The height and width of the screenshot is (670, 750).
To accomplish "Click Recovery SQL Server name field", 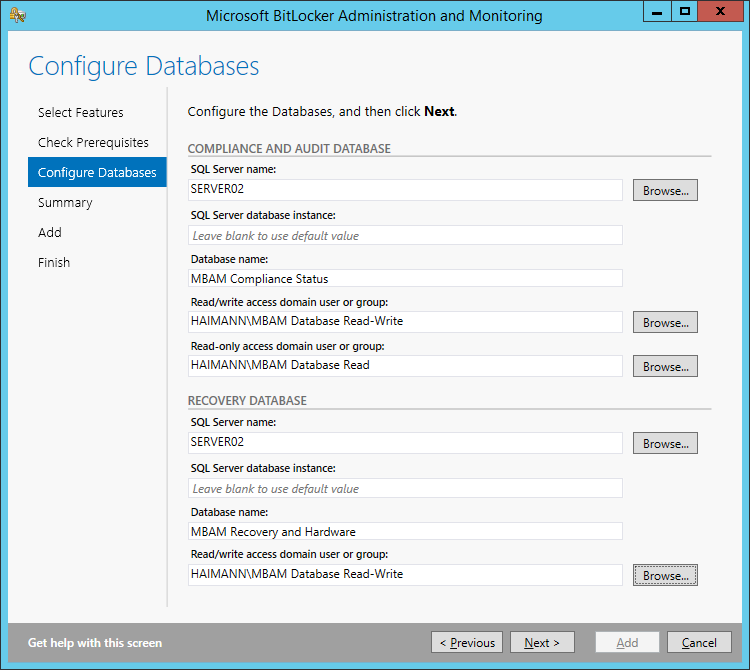I will 405,443.
